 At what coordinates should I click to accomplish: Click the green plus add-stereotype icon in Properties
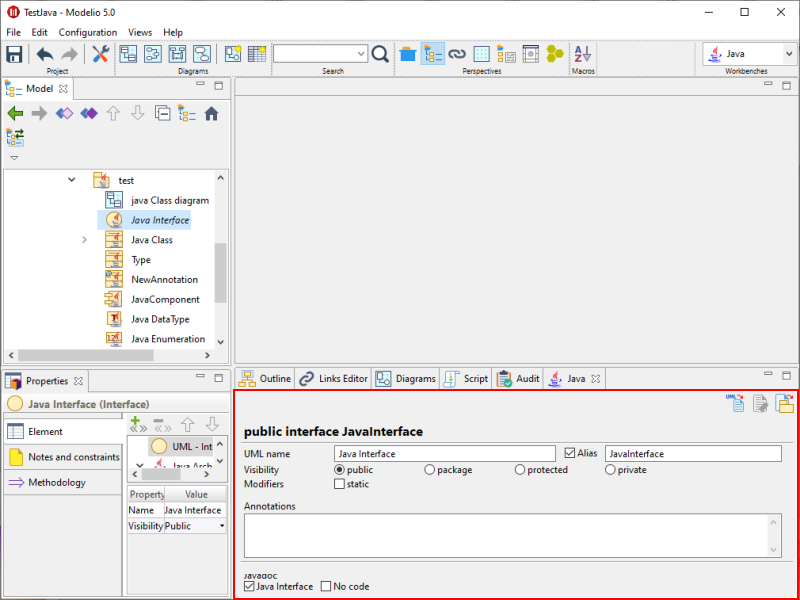tap(136, 424)
